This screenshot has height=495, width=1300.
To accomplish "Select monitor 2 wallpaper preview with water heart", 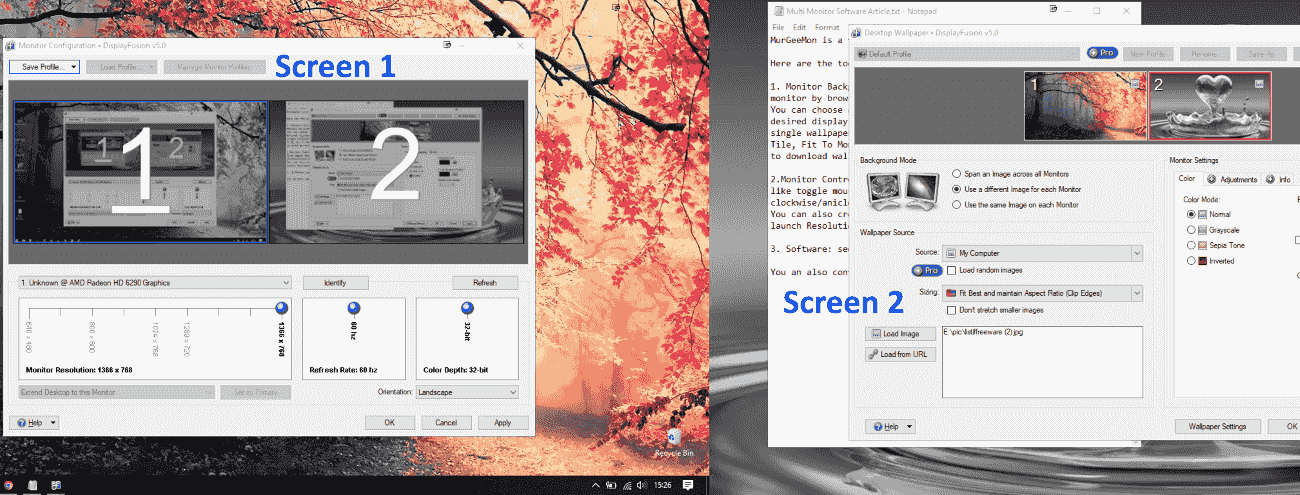I will click(1210, 106).
